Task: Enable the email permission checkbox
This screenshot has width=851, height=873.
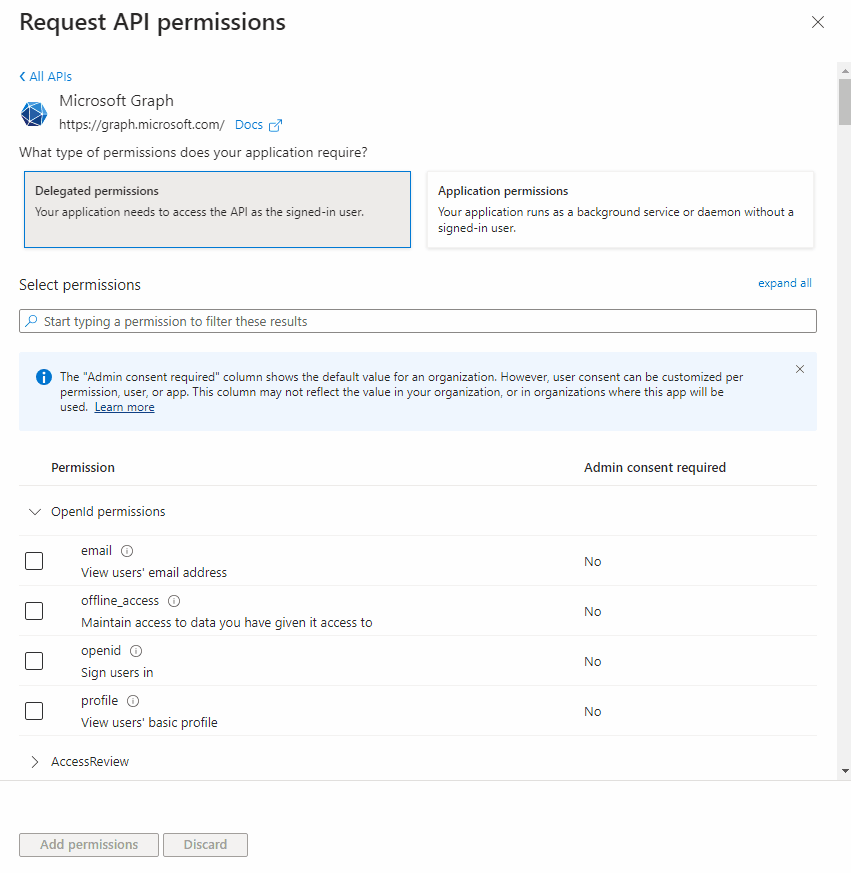Action: 34,561
